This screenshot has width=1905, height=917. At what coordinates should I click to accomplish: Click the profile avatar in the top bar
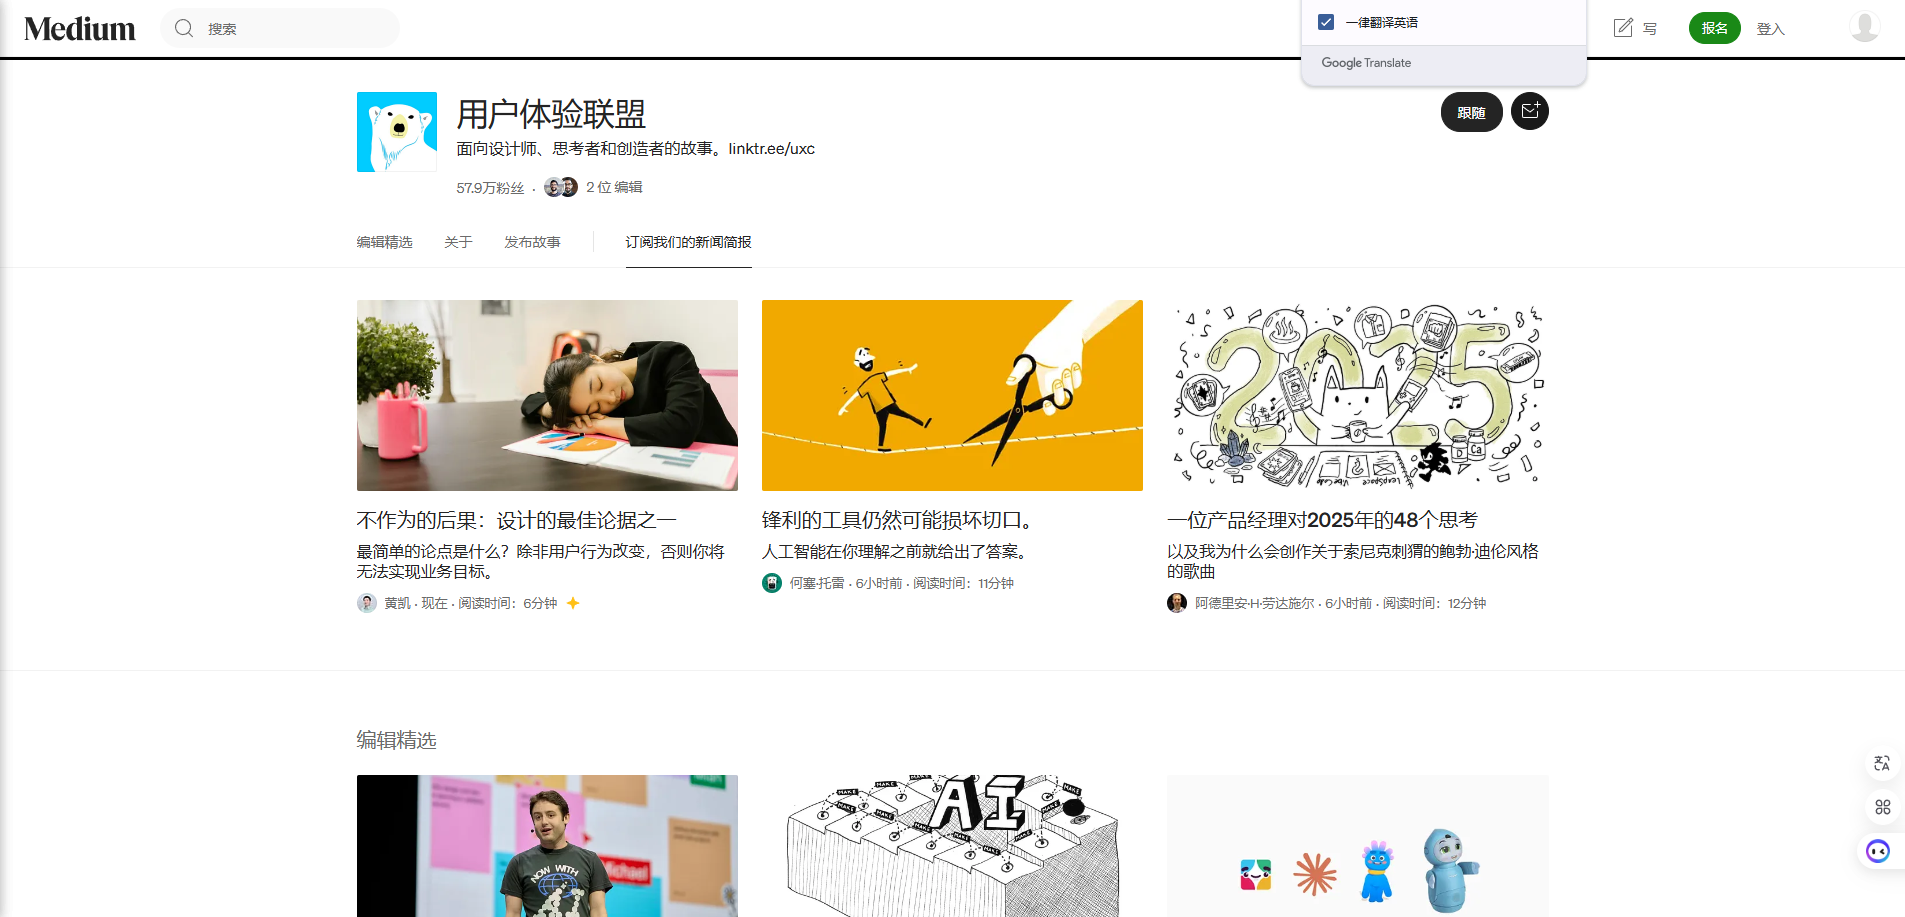(x=1864, y=28)
